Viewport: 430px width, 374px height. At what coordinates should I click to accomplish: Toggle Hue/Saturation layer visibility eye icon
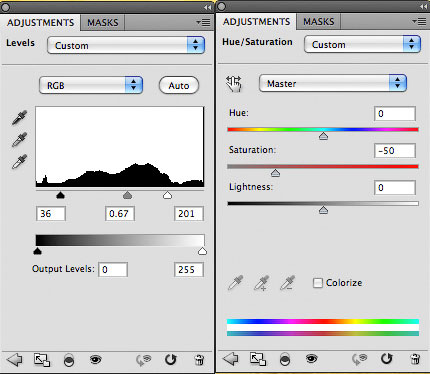pos(311,359)
